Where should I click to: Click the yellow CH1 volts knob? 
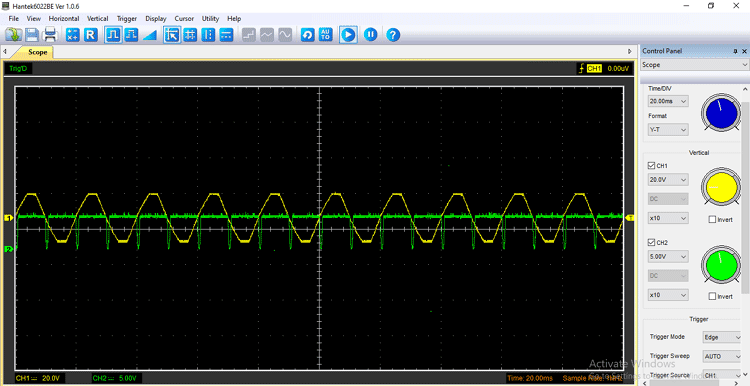coord(722,187)
